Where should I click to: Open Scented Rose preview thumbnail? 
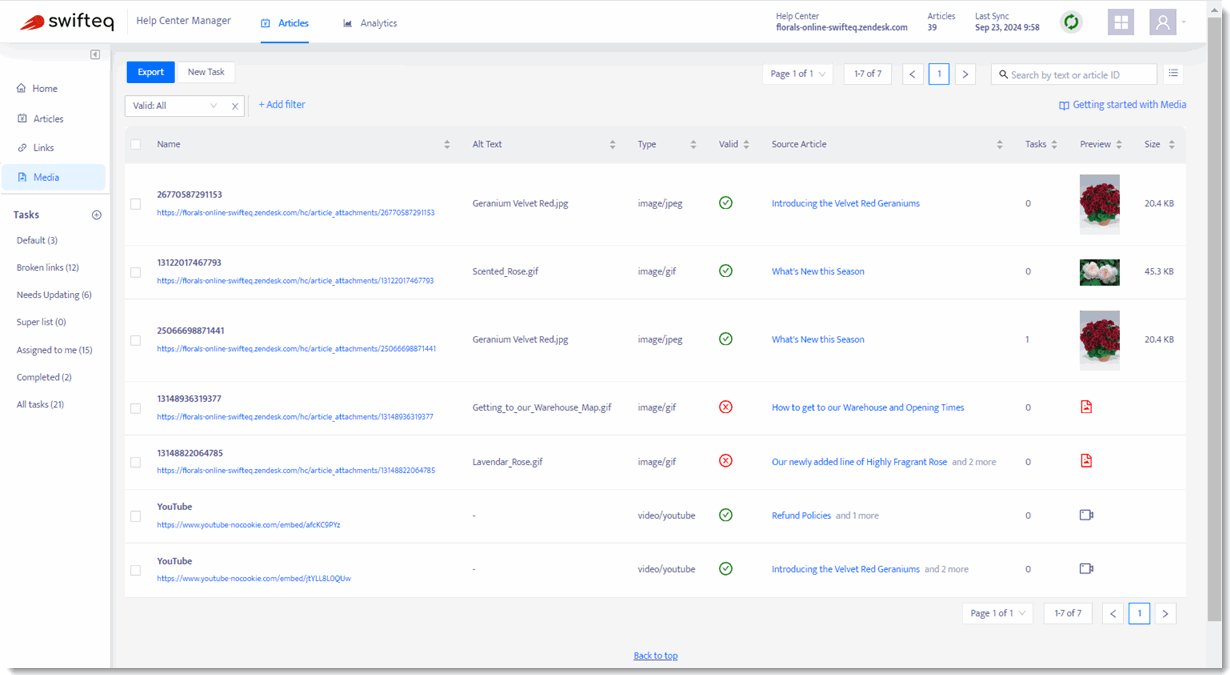(1100, 272)
